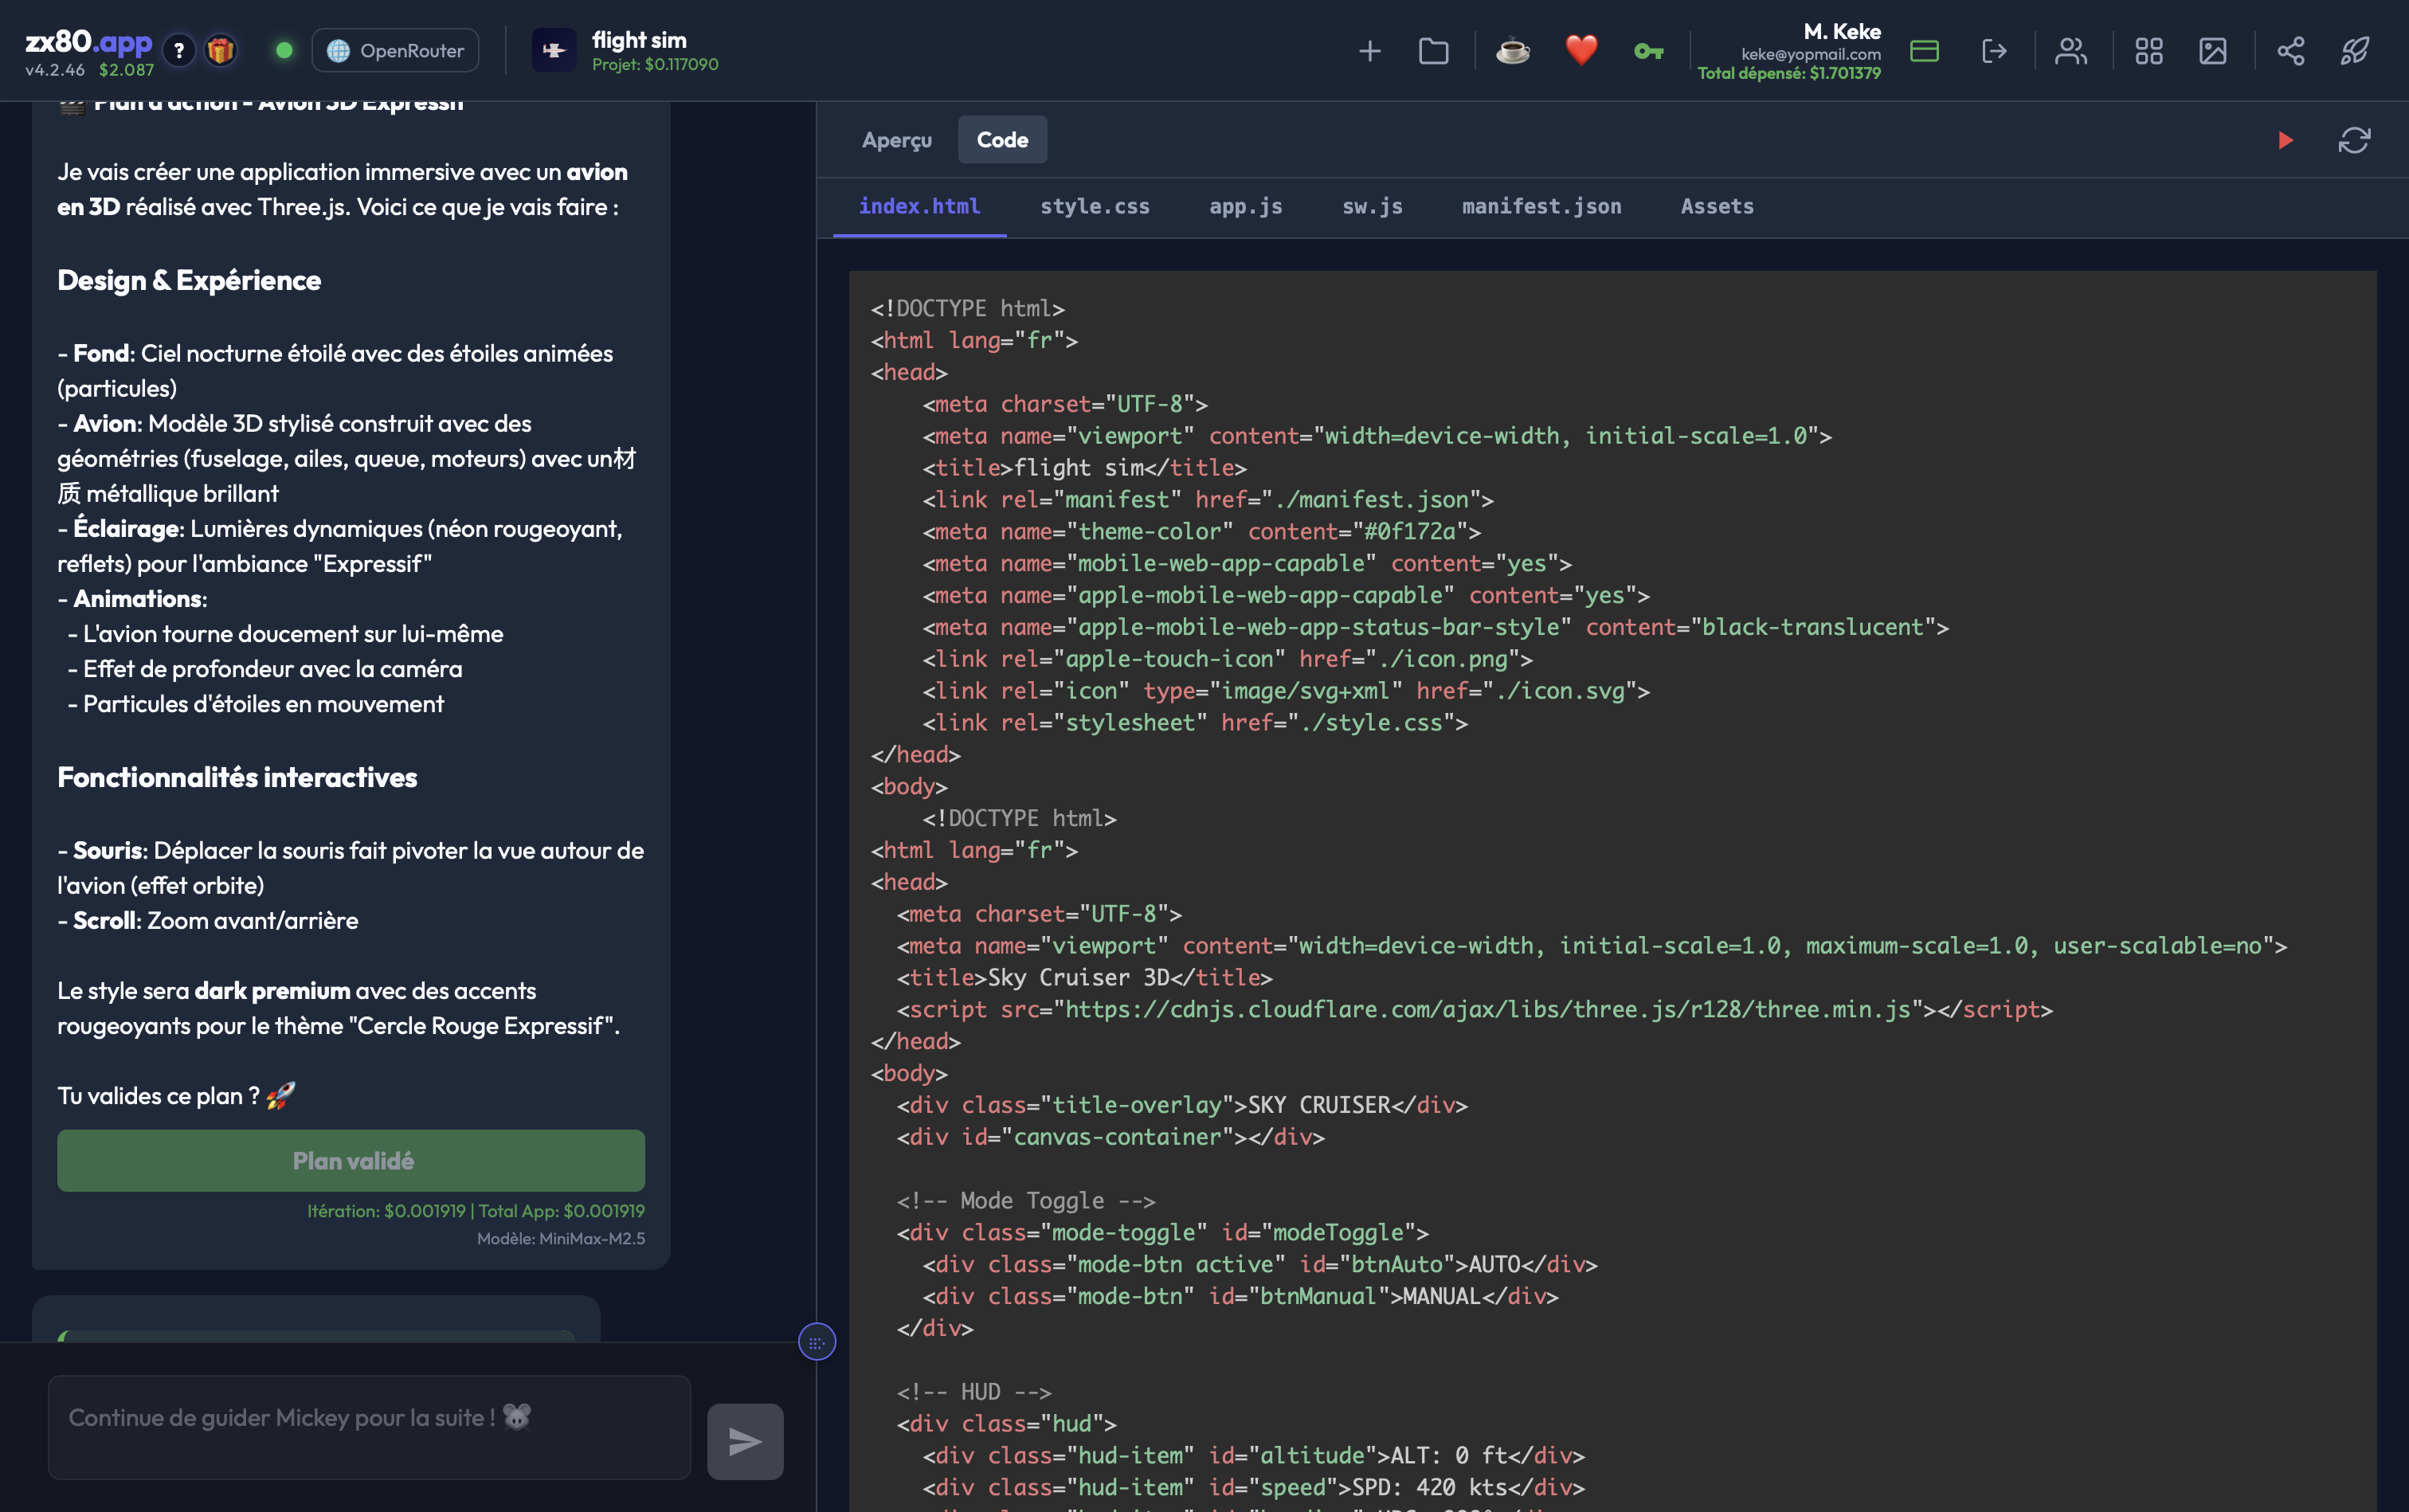The image size is (2409, 1512).
Task: Select the Code tab
Action: pos(1003,140)
